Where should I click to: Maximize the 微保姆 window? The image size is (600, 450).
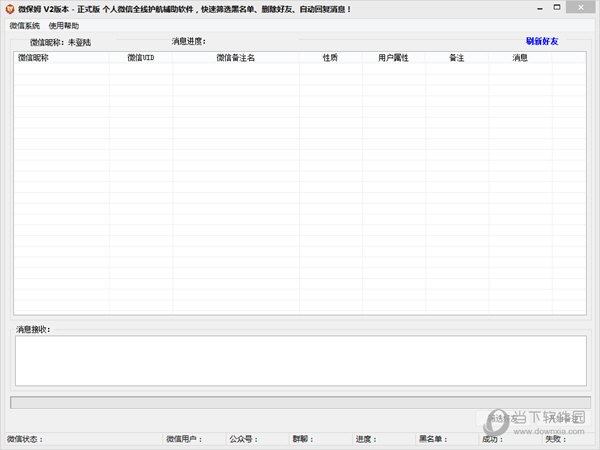[x=557, y=7]
